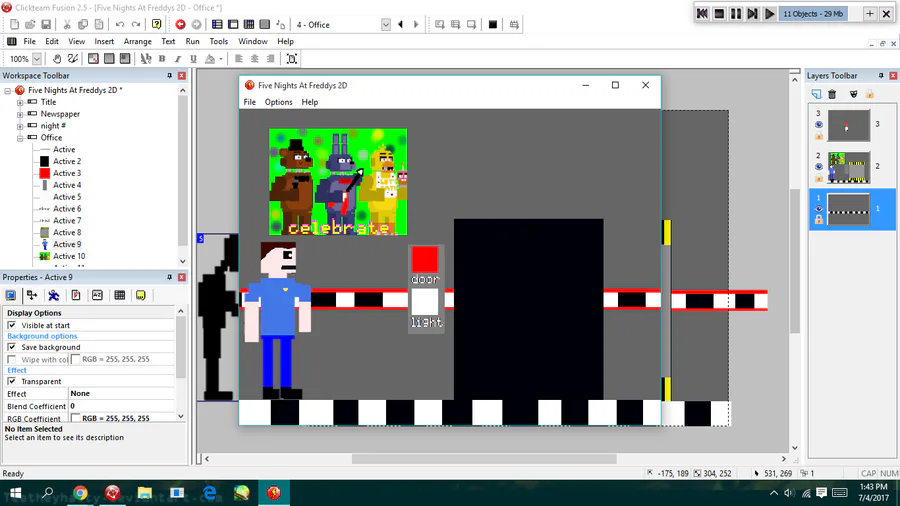900x506 pixels.
Task: Expand the night # frame in the workspace tree
Action: tap(20, 126)
